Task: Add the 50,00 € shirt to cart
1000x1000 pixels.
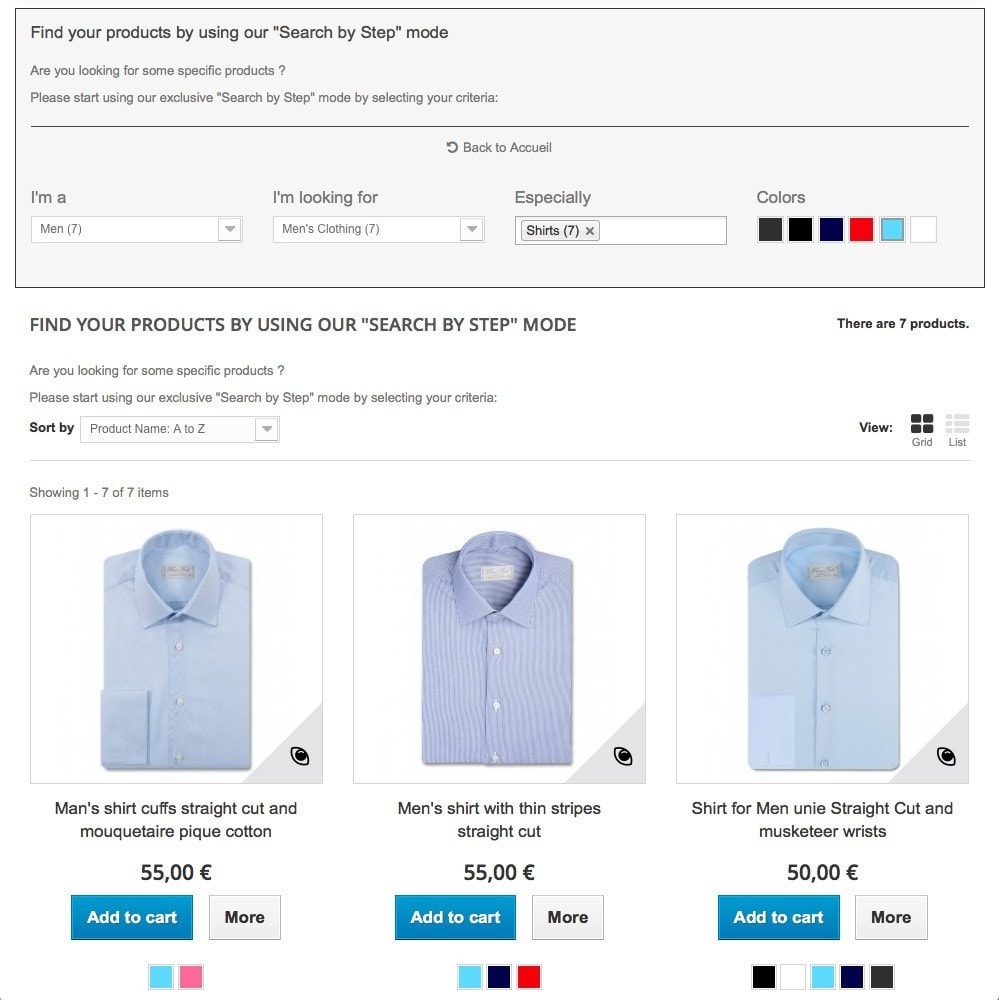Action: [x=778, y=917]
